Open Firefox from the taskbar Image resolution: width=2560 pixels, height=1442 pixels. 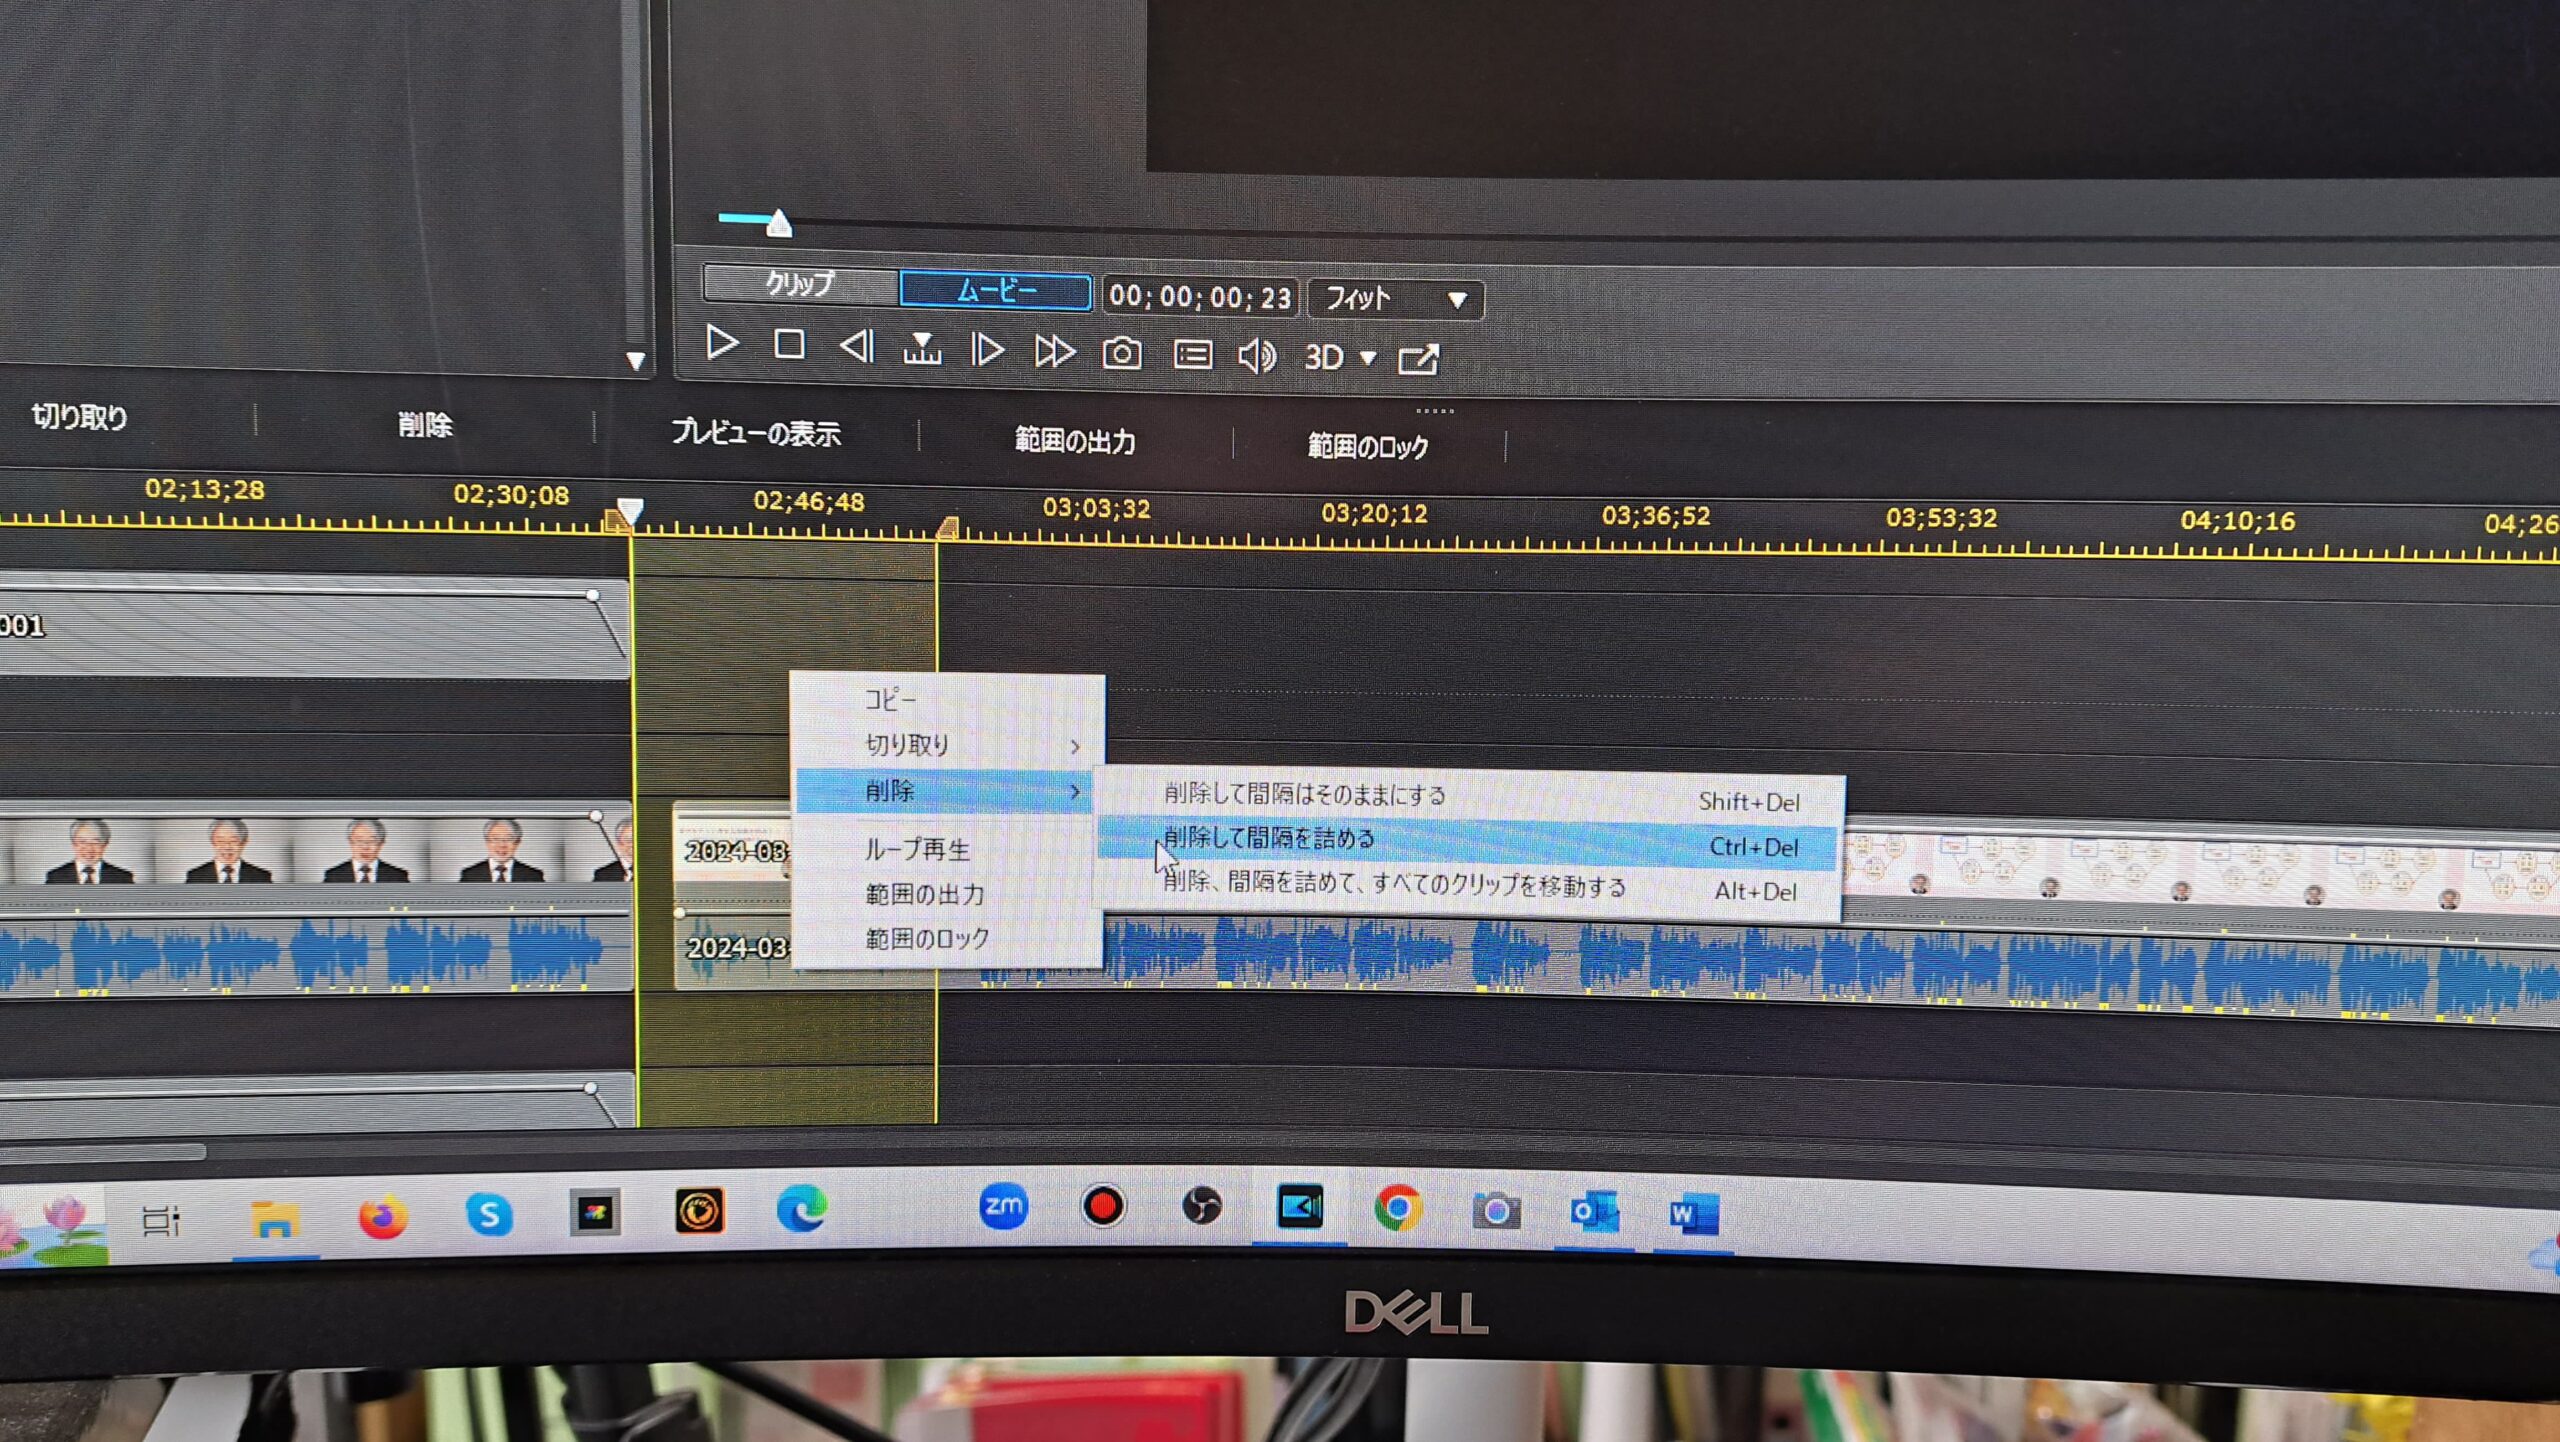click(383, 1217)
